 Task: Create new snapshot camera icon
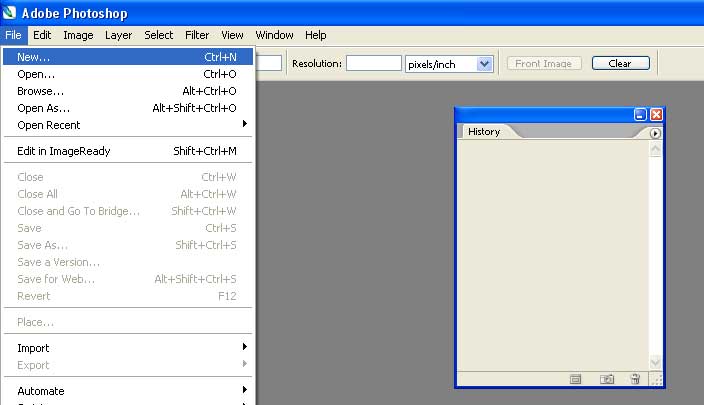point(607,379)
